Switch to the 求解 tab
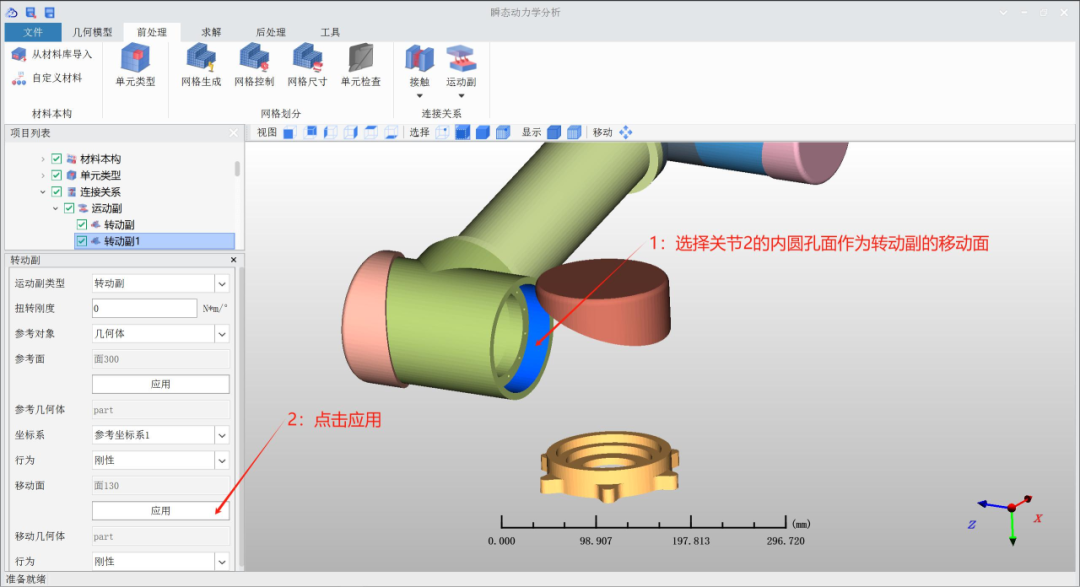The height and width of the screenshot is (587, 1080). click(211, 32)
